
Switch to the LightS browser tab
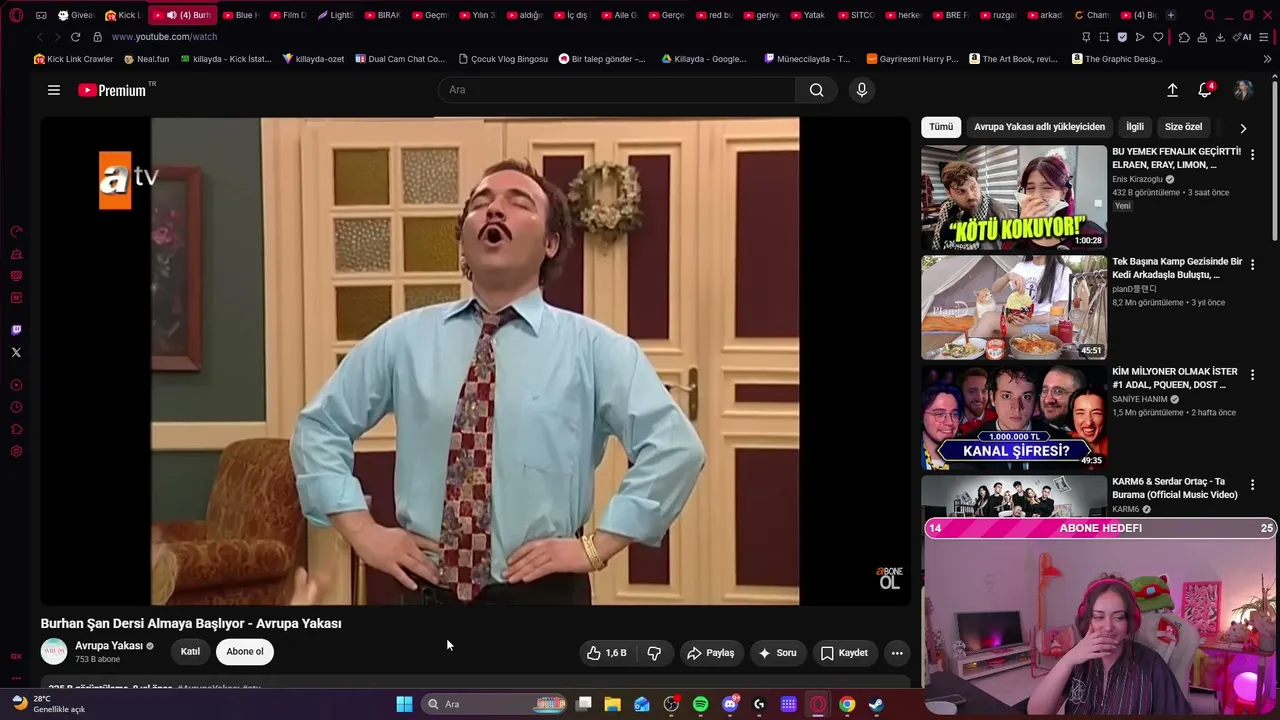335,15
